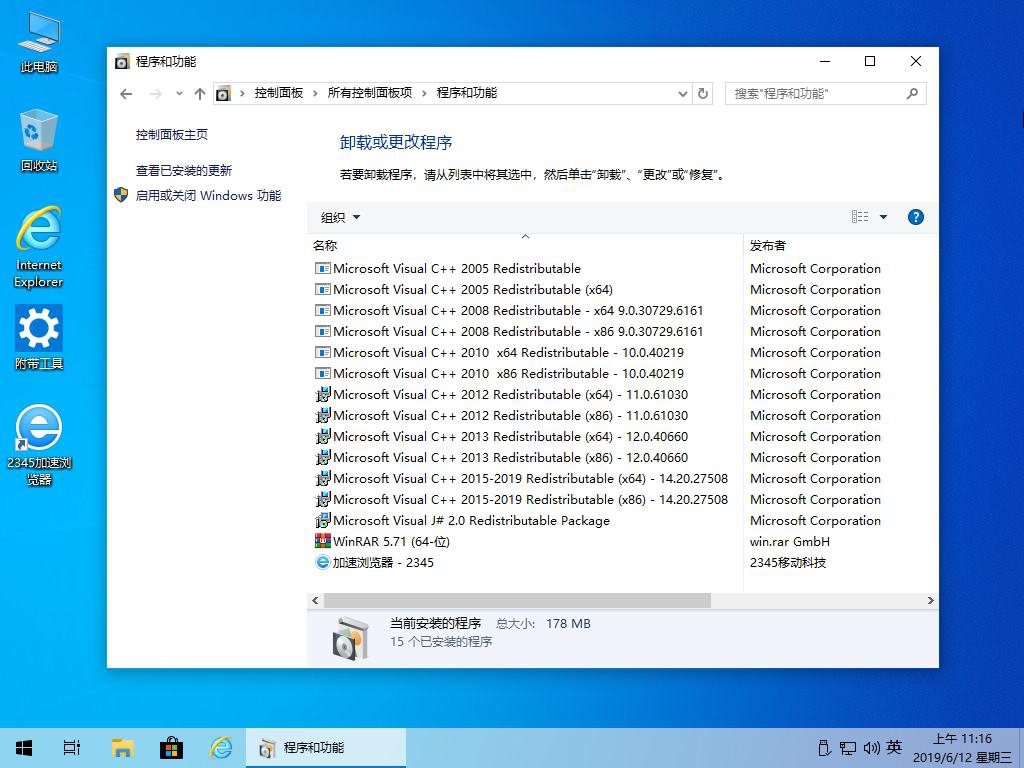This screenshot has width=1024, height=768.
Task: Select Visual C++ 2008 Redistributable x64 9.0.30729.6161
Action: (x=518, y=310)
